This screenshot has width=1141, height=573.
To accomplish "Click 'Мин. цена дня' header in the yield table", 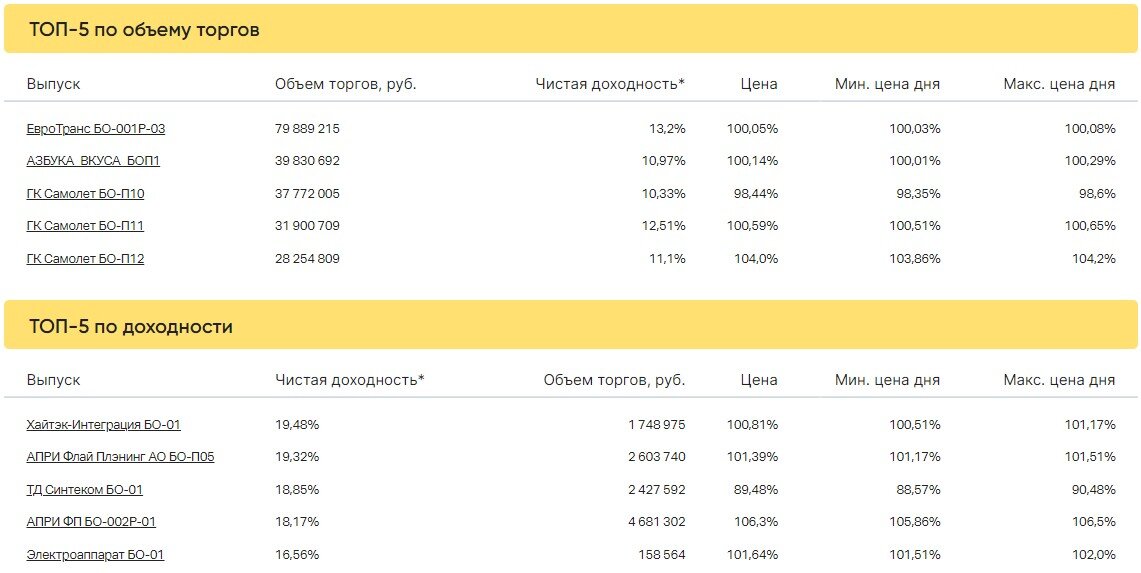I will (887, 380).
